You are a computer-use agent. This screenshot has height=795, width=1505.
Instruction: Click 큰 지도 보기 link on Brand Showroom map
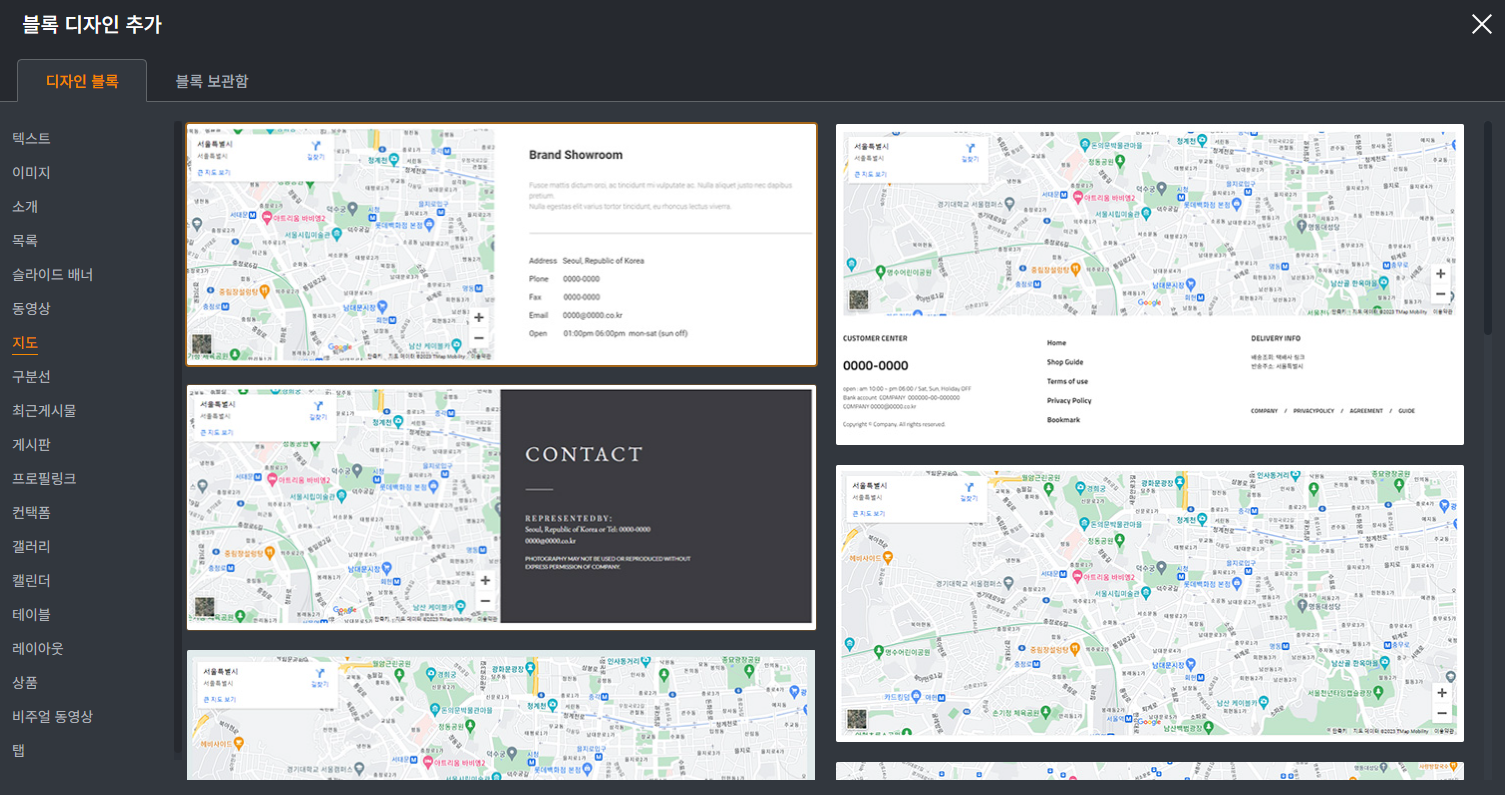tap(214, 173)
